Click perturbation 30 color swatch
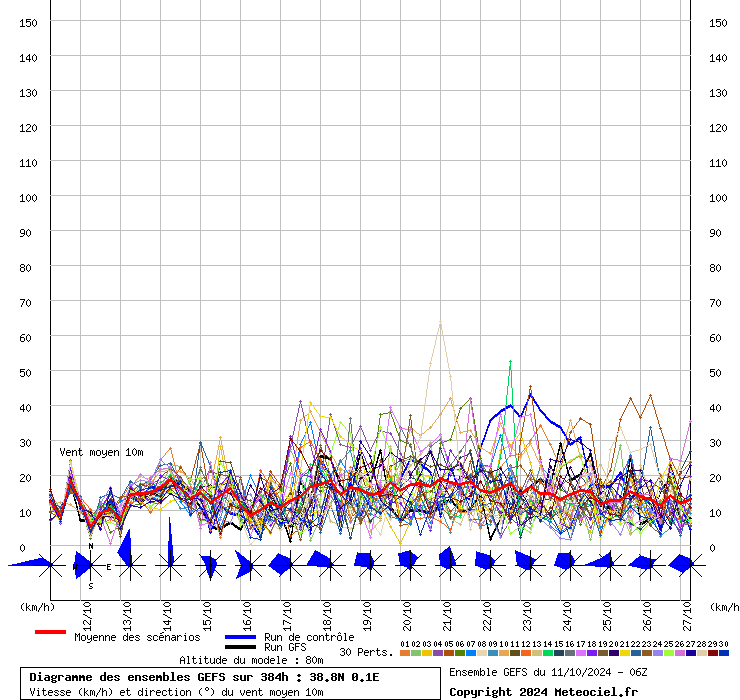Image resolution: width=740 pixels, height=700 pixels. coord(724,653)
